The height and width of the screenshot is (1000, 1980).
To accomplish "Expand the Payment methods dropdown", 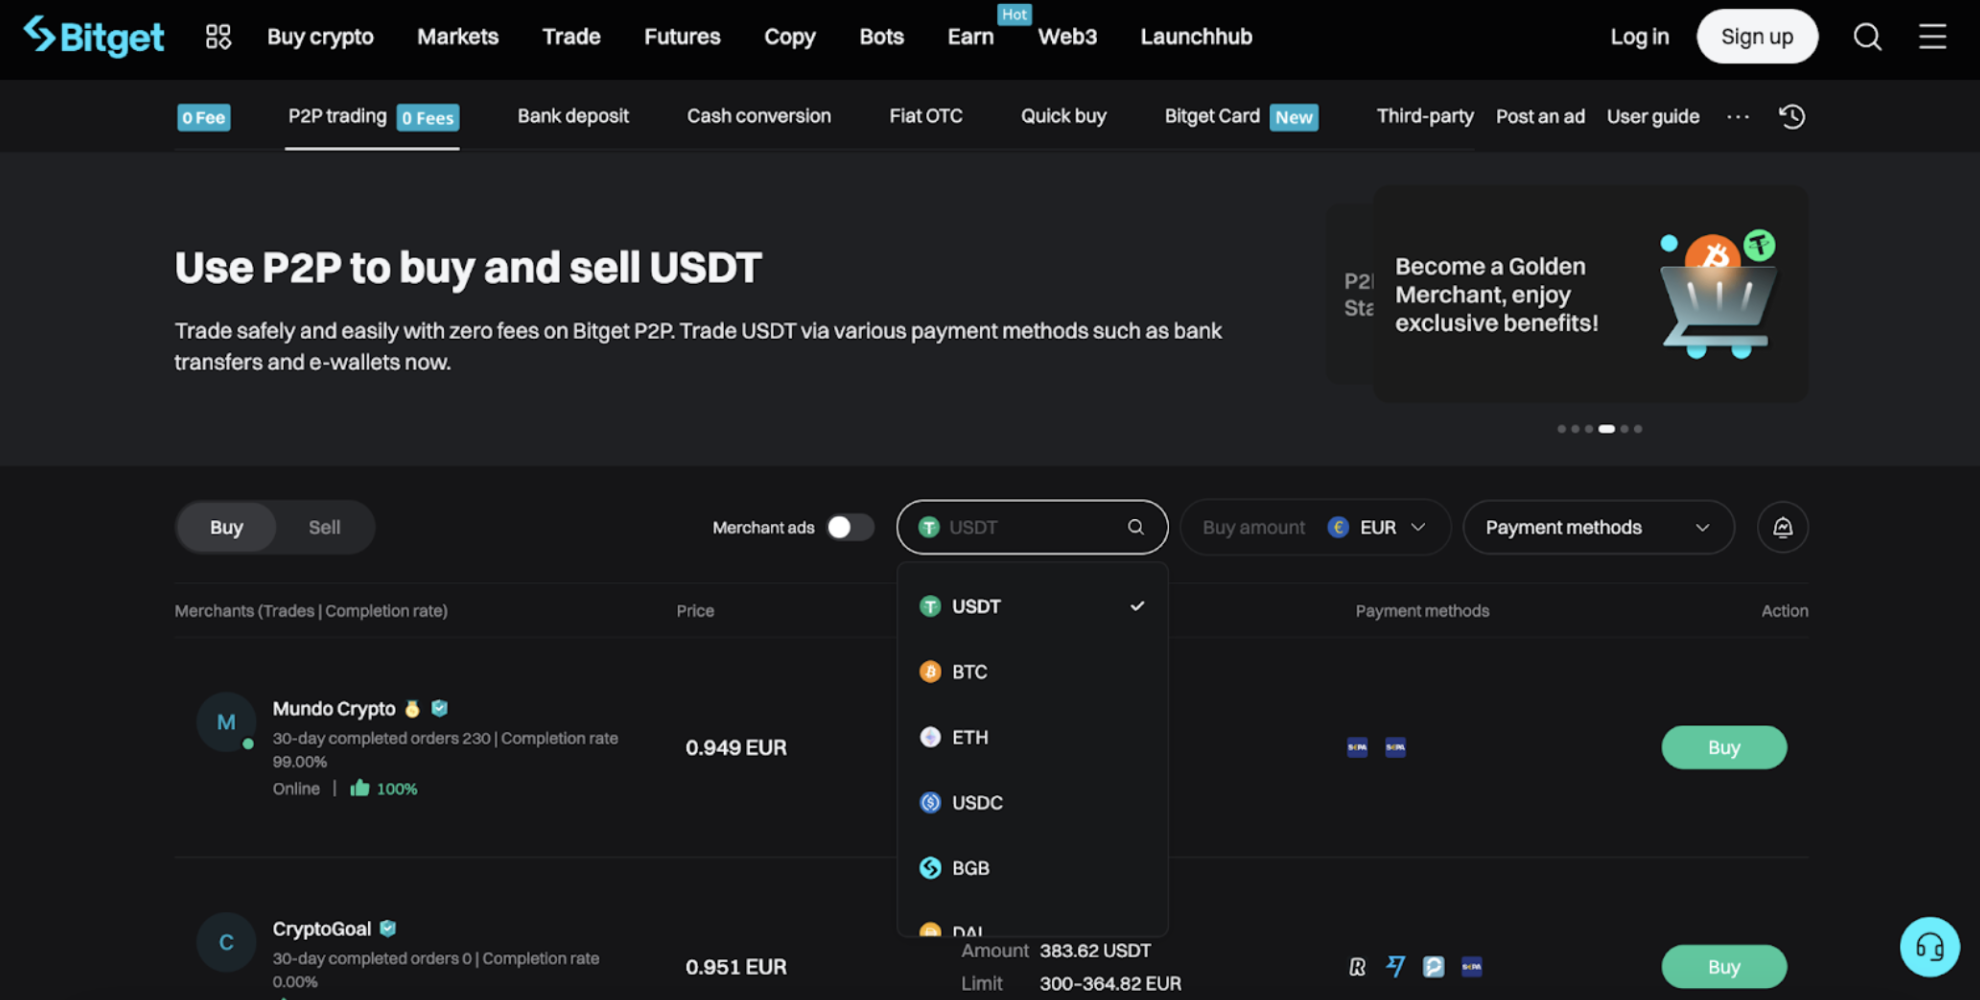I will tap(1598, 527).
